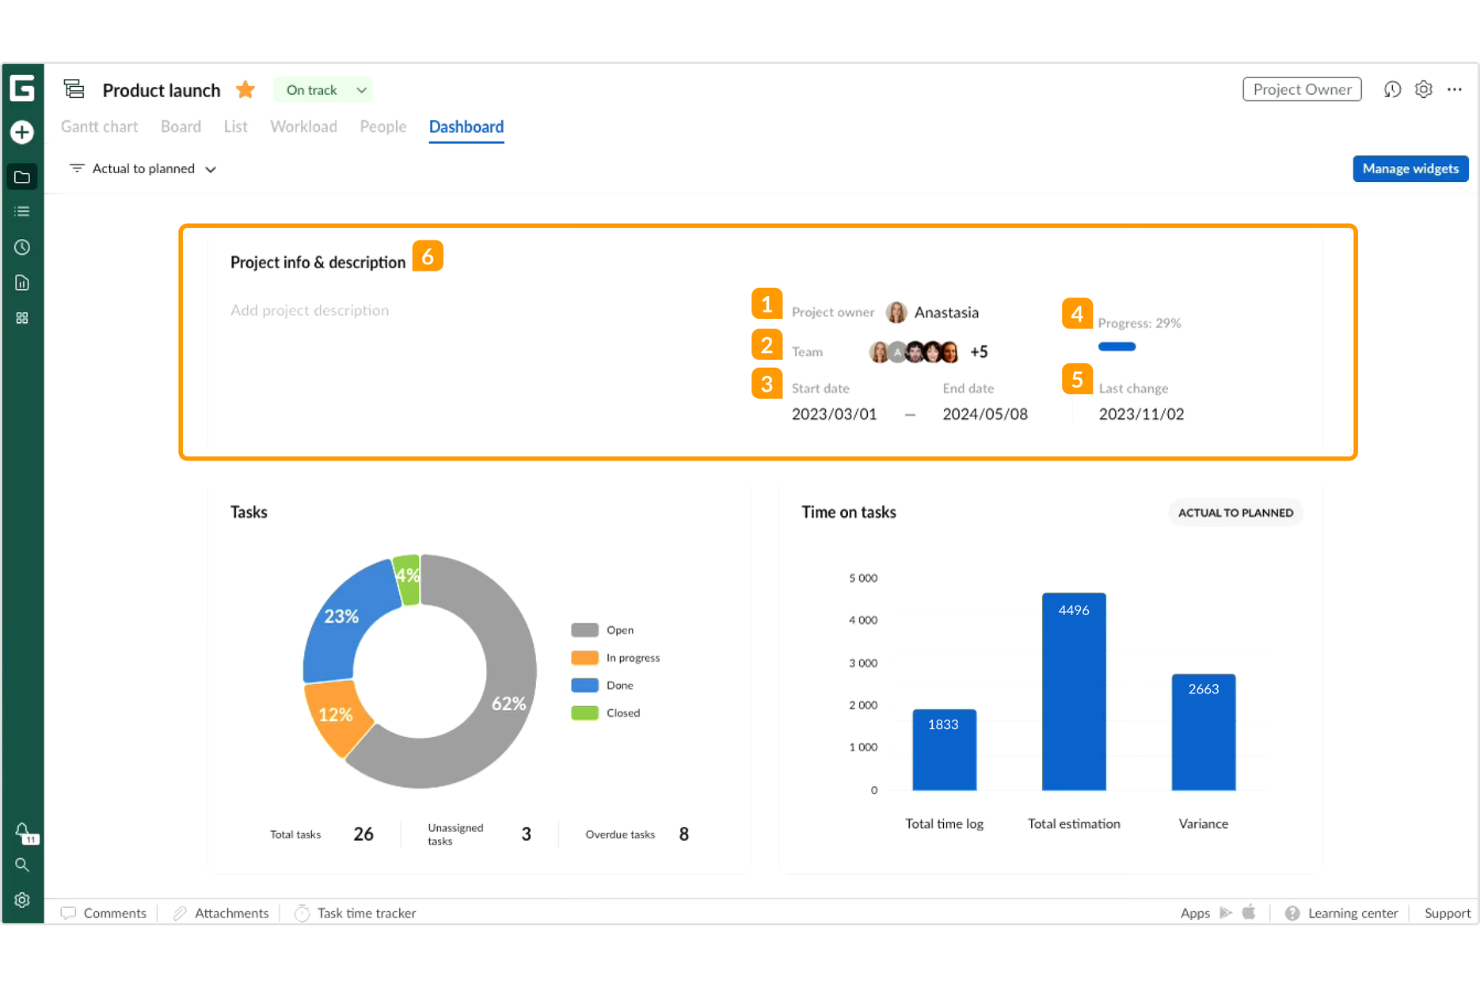Open the history clock icon near Project Owner
This screenshot has width=1480, height=987.
point(1392,89)
